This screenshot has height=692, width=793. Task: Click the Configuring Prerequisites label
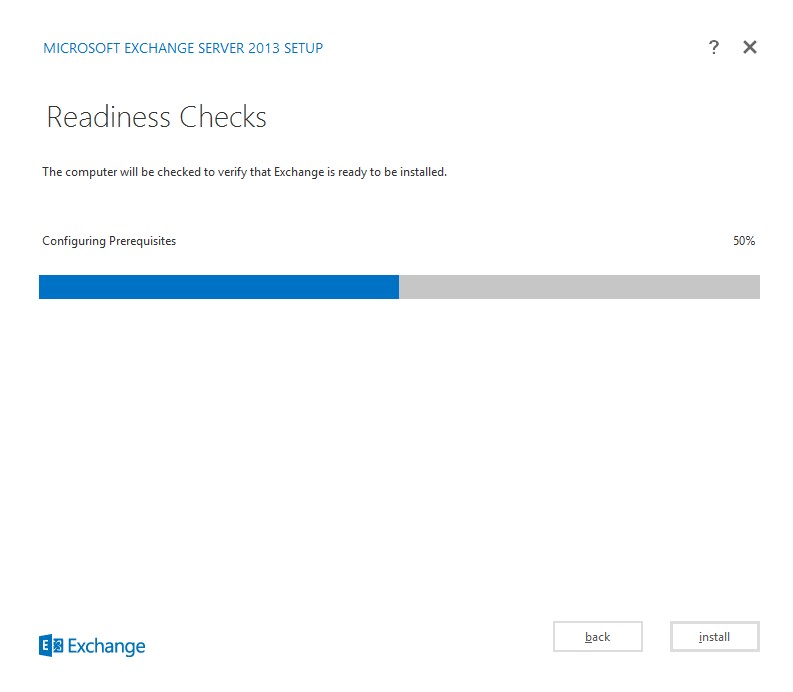(x=109, y=241)
